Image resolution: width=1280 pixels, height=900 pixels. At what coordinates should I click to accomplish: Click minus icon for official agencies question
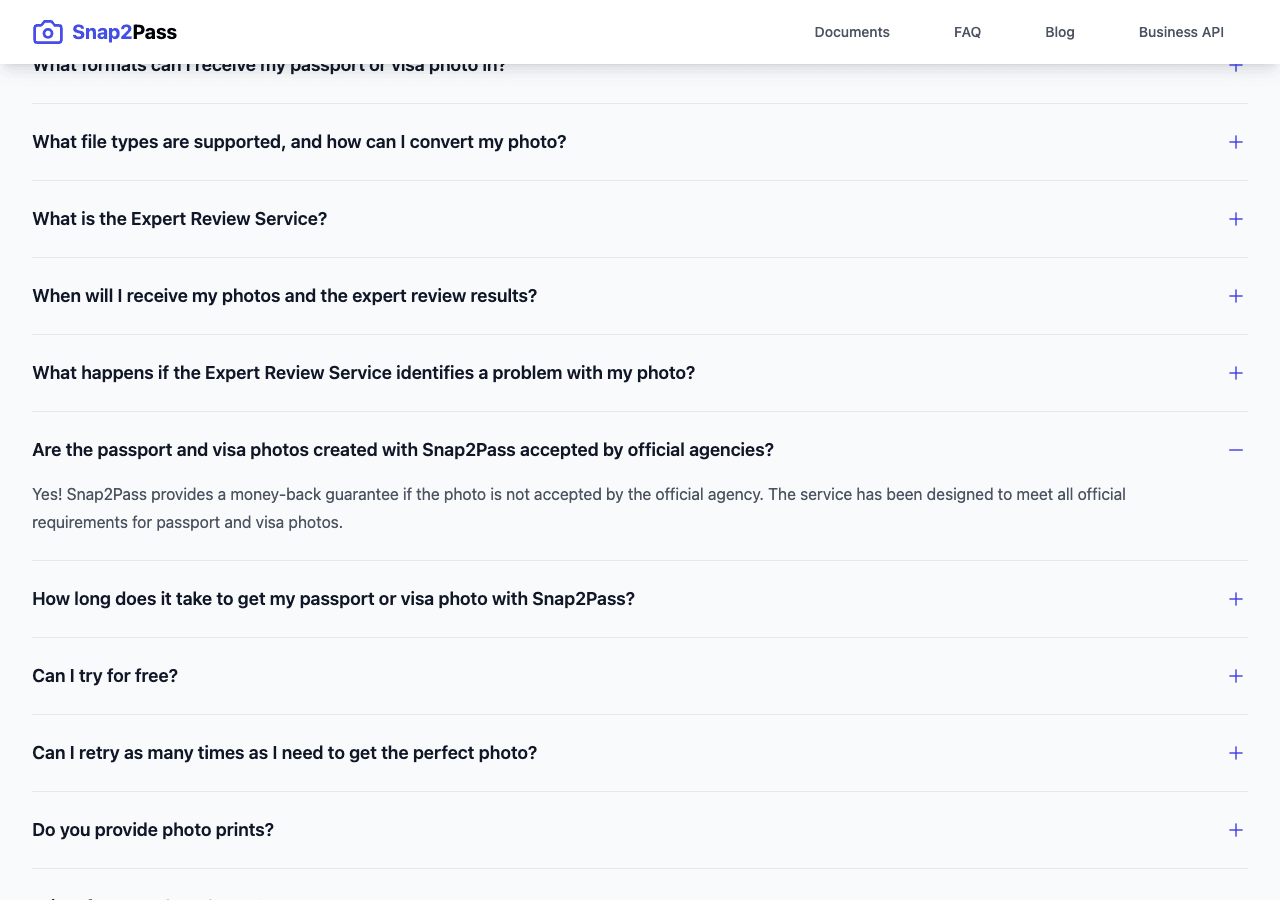[1236, 450]
